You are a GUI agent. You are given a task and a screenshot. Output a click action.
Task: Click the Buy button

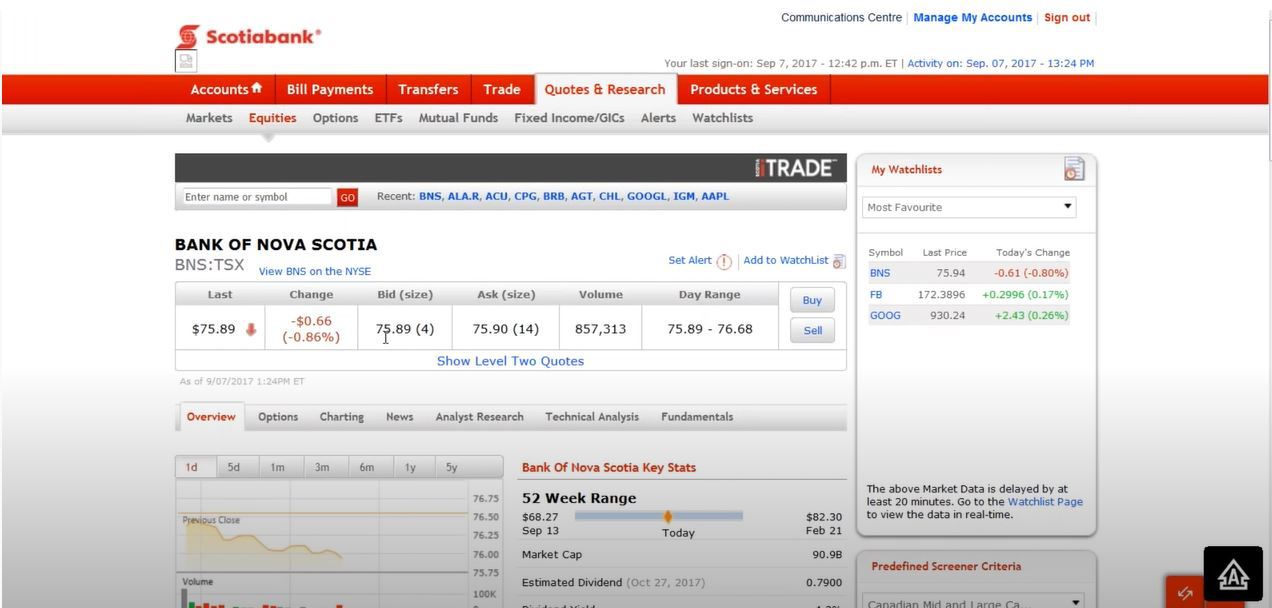(812, 300)
